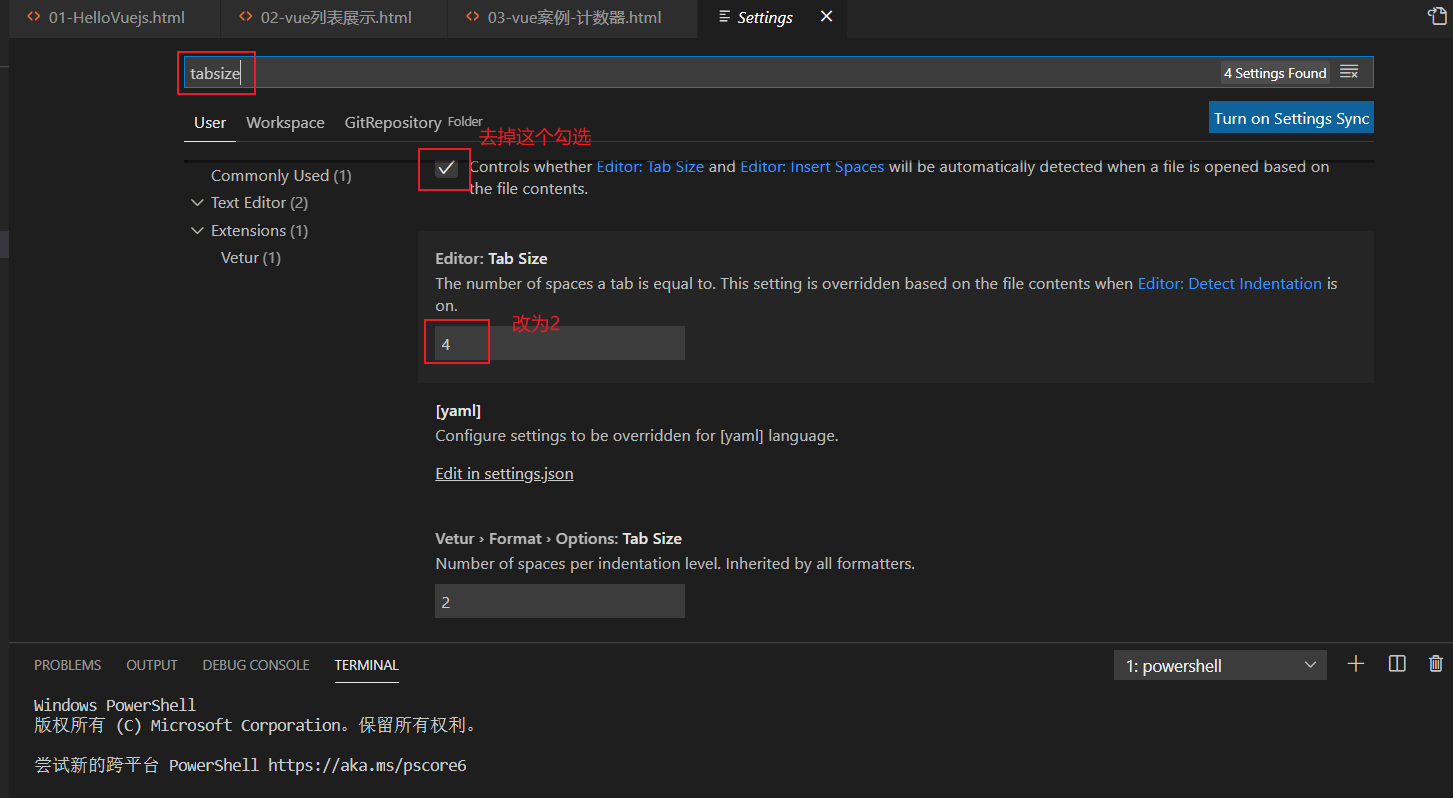Open the Editor: Detect Indentation link
Image resolution: width=1453 pixels, height=798 pixels.
[x=1230, y=284]
